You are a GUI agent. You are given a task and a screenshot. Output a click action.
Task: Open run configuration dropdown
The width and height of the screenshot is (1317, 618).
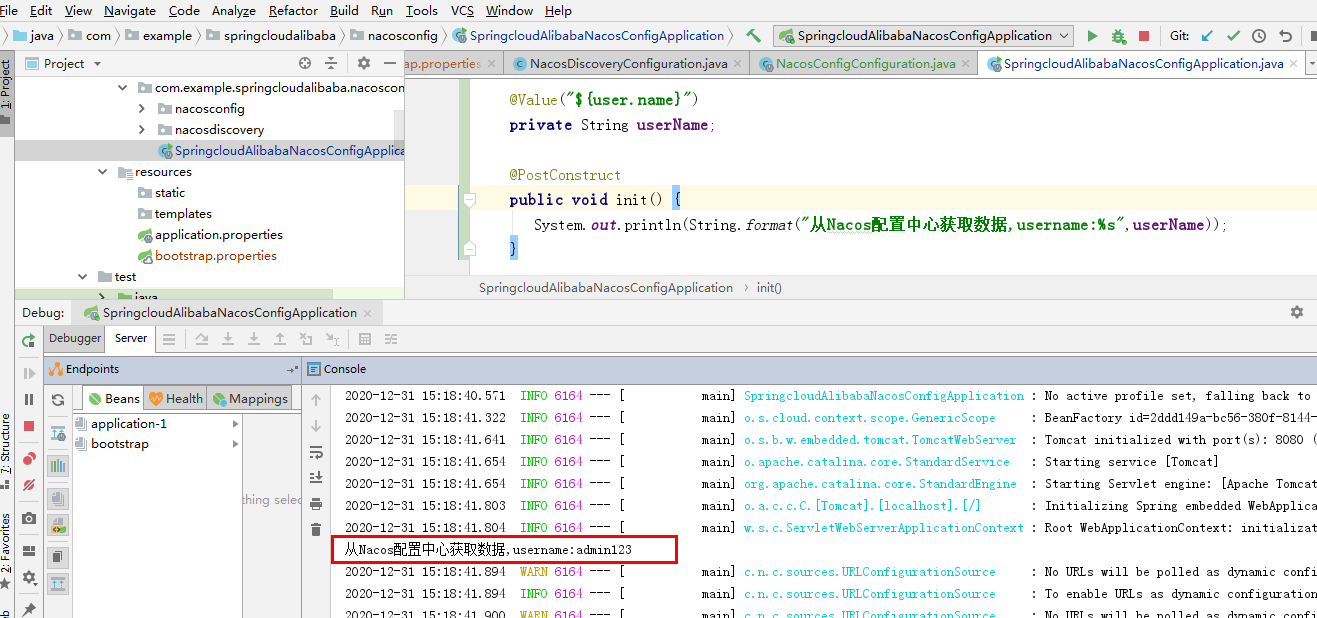coord(1063,36)
